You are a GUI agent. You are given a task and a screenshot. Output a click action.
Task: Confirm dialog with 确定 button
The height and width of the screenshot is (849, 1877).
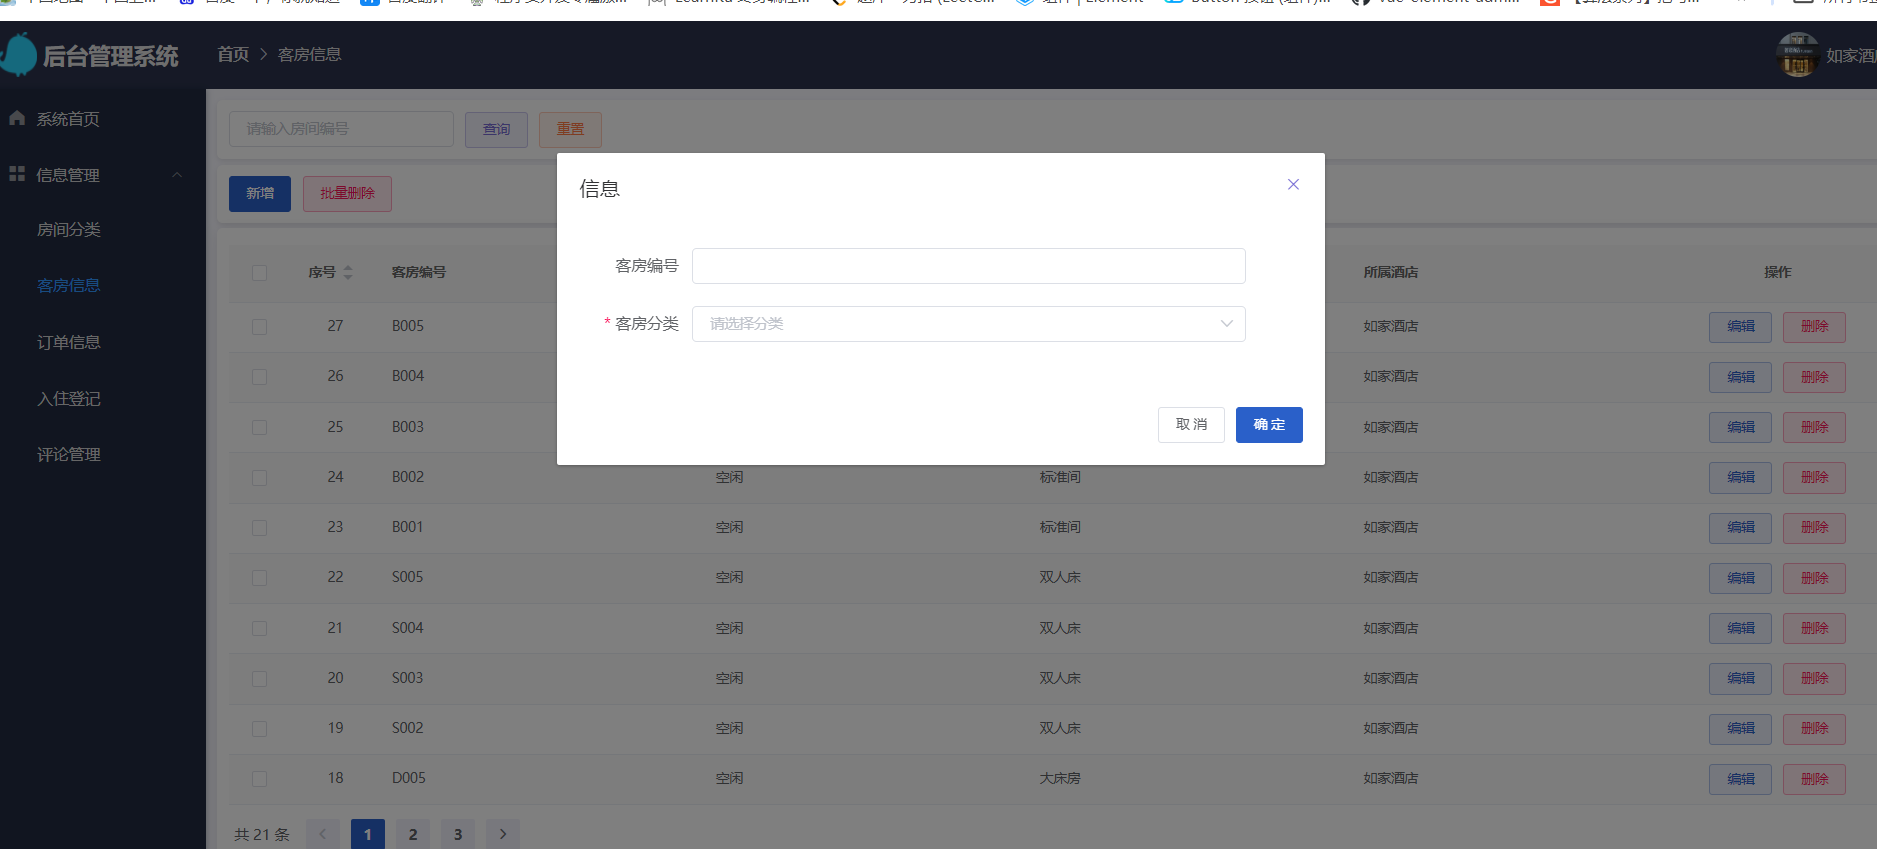click(x=1269, y=424)
